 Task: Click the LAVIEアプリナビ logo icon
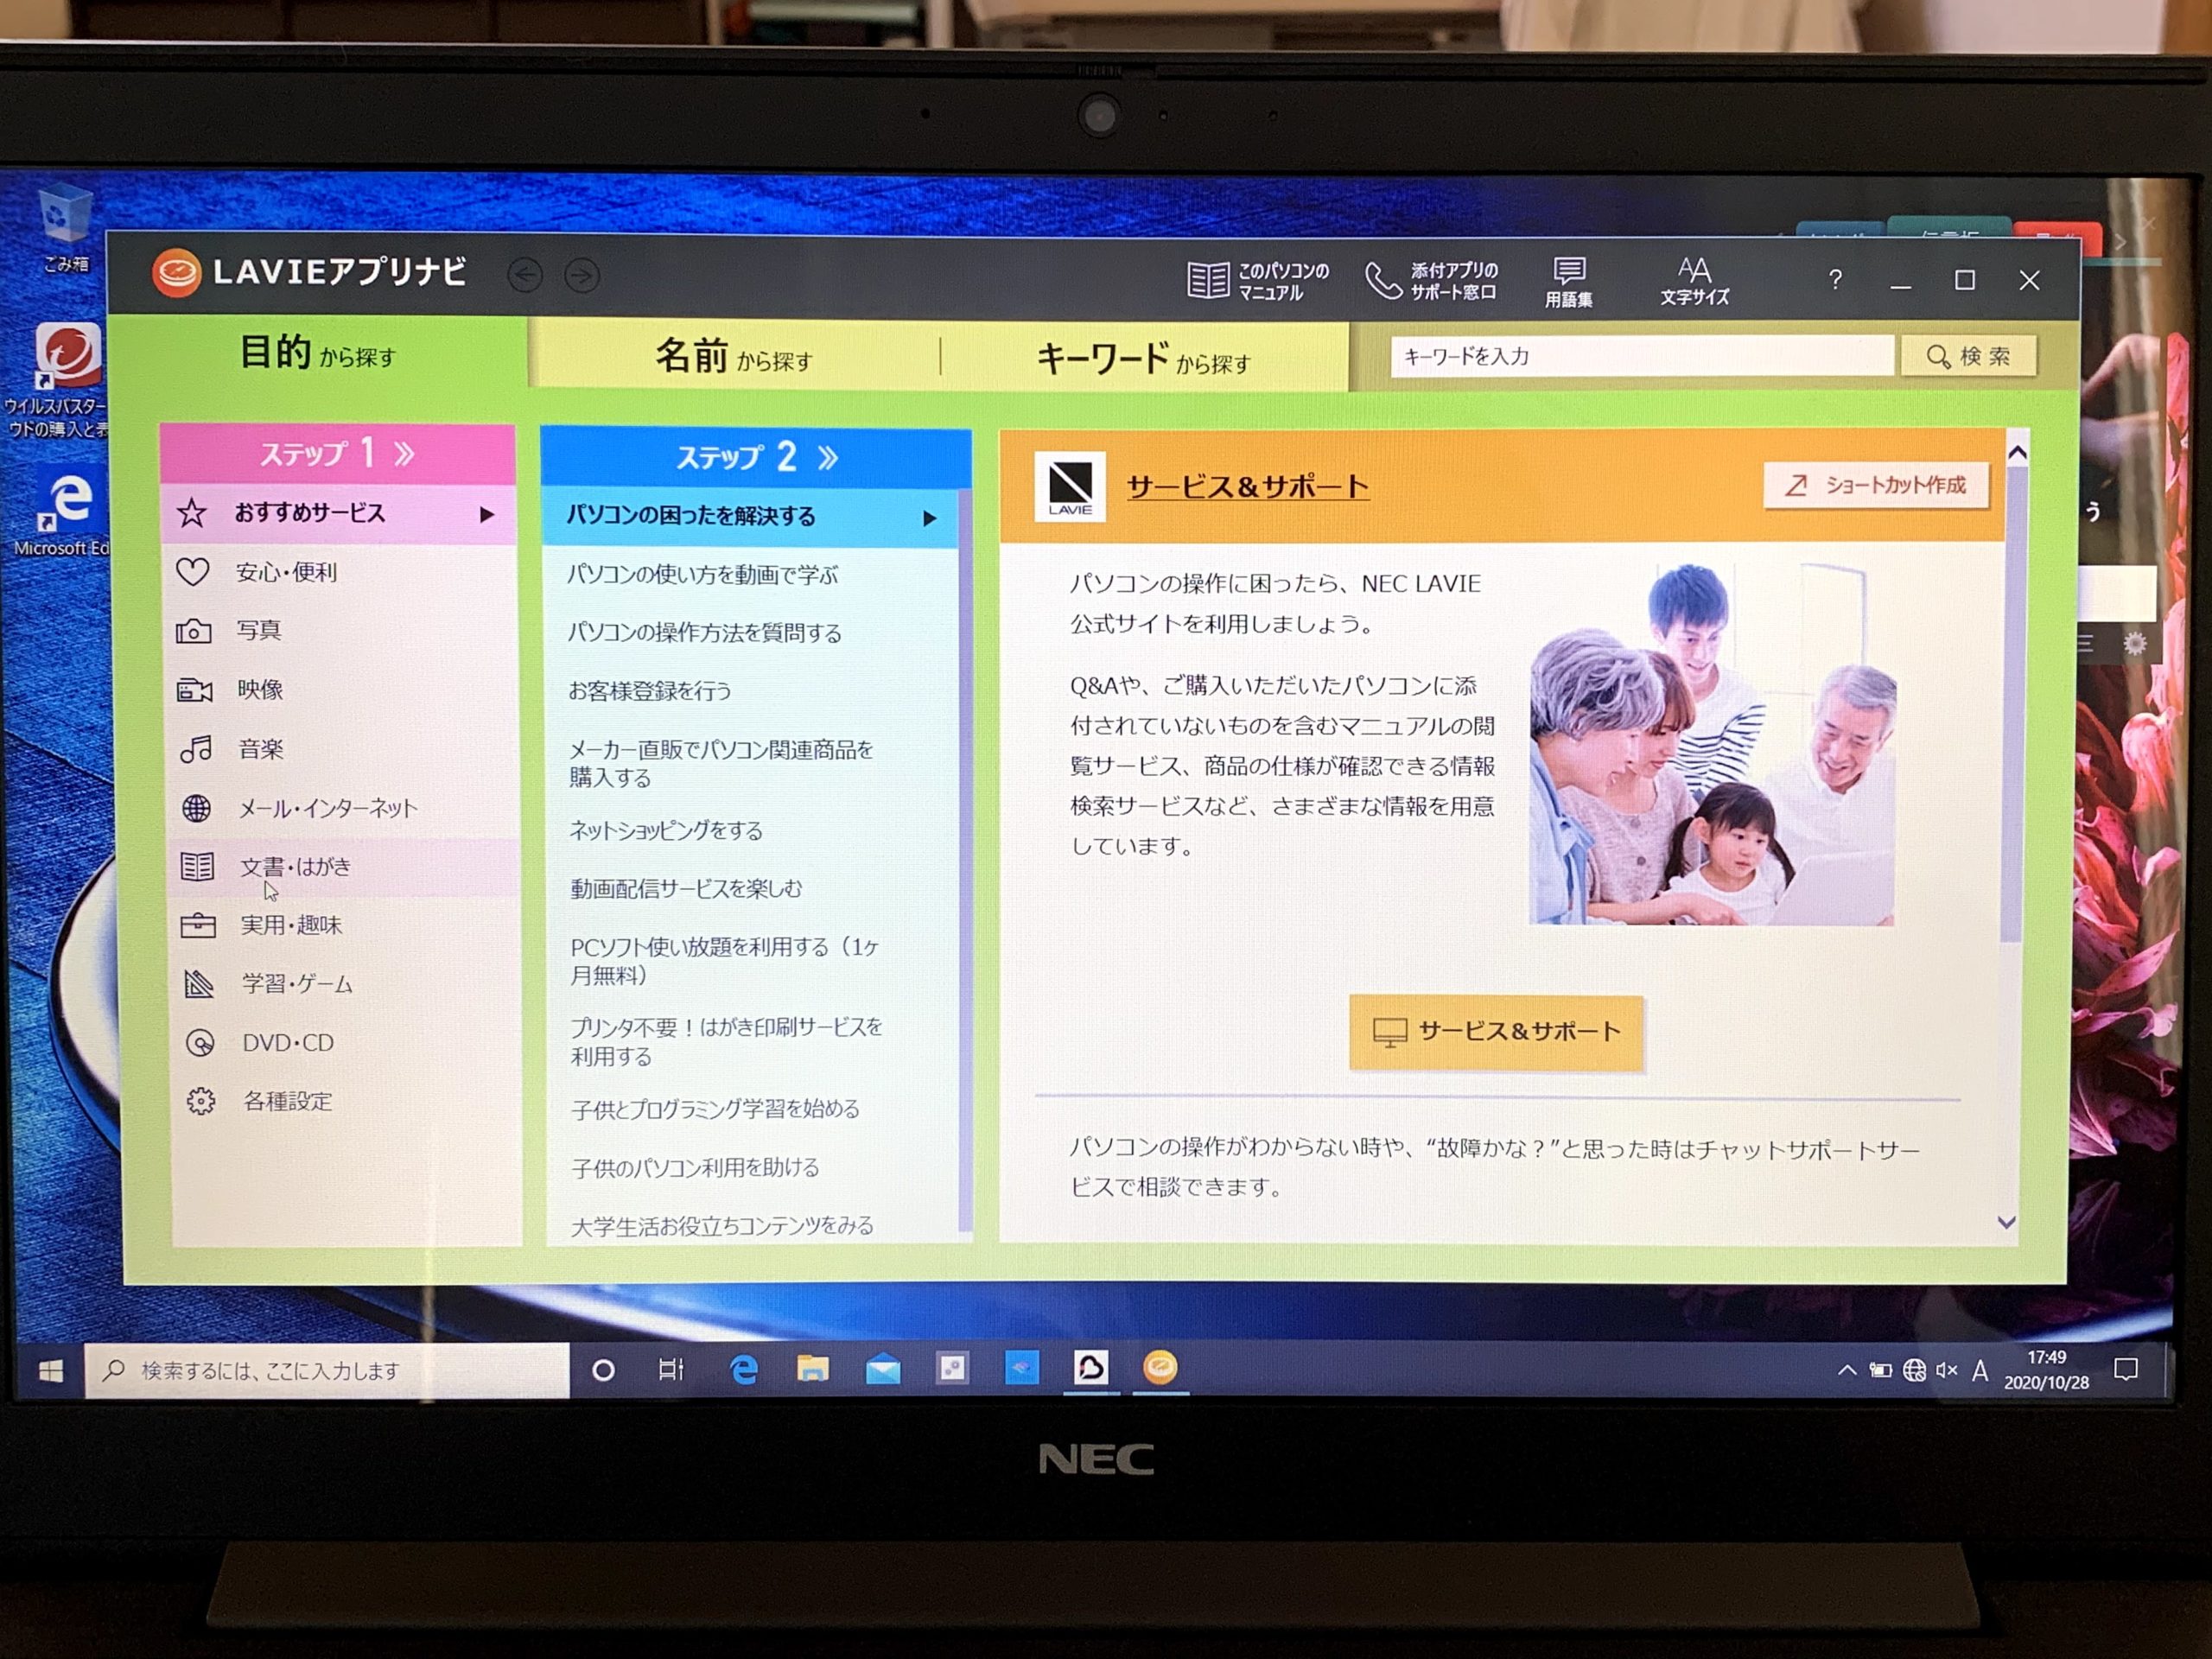click(177, 272)
